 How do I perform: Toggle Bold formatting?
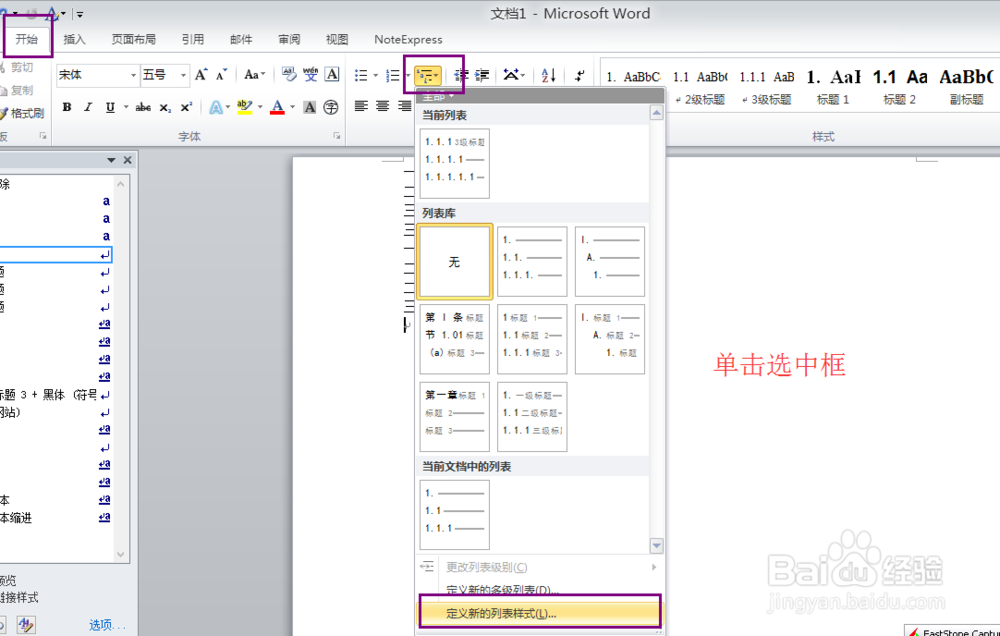[67, 108]
